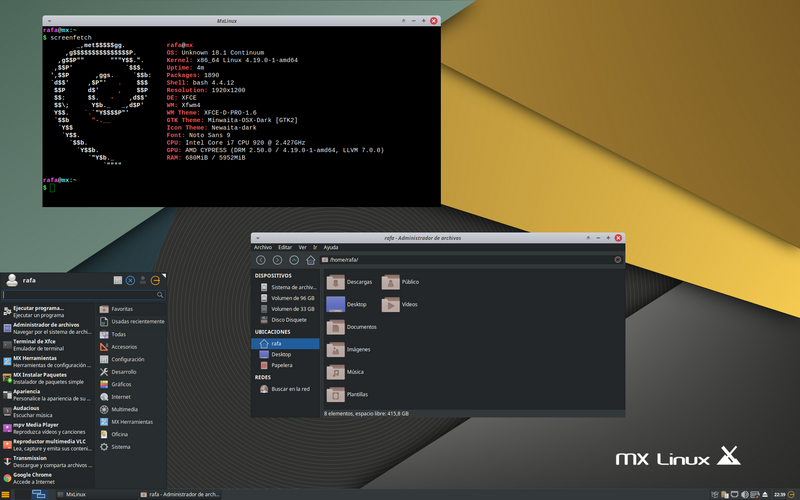This screenshot has width=800, height=500.
Task: Open the Imágenes folder
Action: [348, 349]
